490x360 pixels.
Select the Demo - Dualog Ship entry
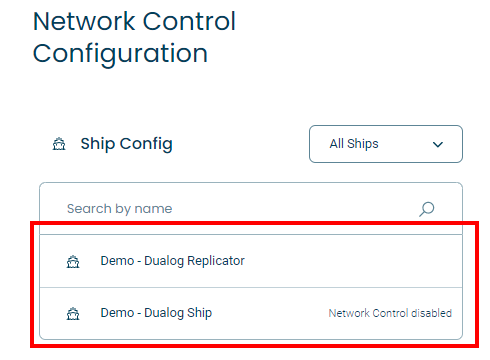[x=251, y=313]
